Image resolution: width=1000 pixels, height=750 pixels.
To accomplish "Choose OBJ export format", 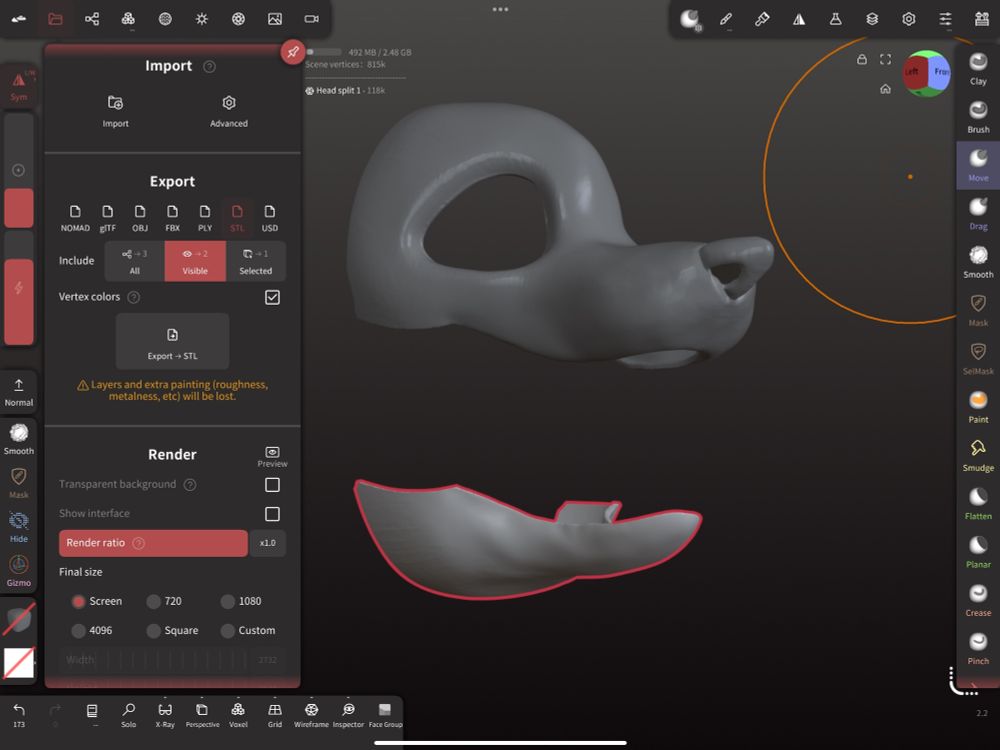I will tap(140, 218).
